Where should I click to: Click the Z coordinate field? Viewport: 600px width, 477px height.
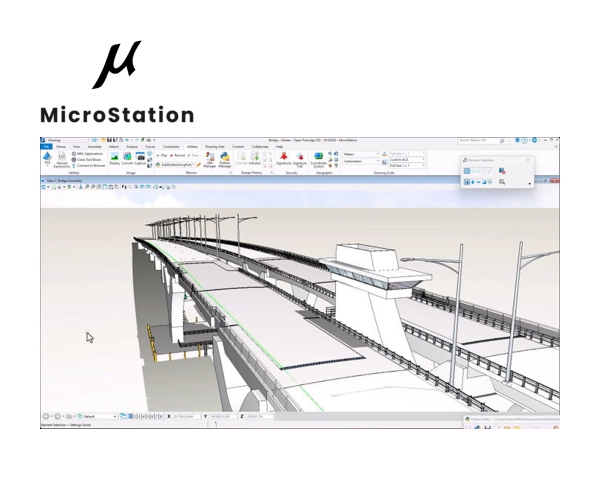259,416
